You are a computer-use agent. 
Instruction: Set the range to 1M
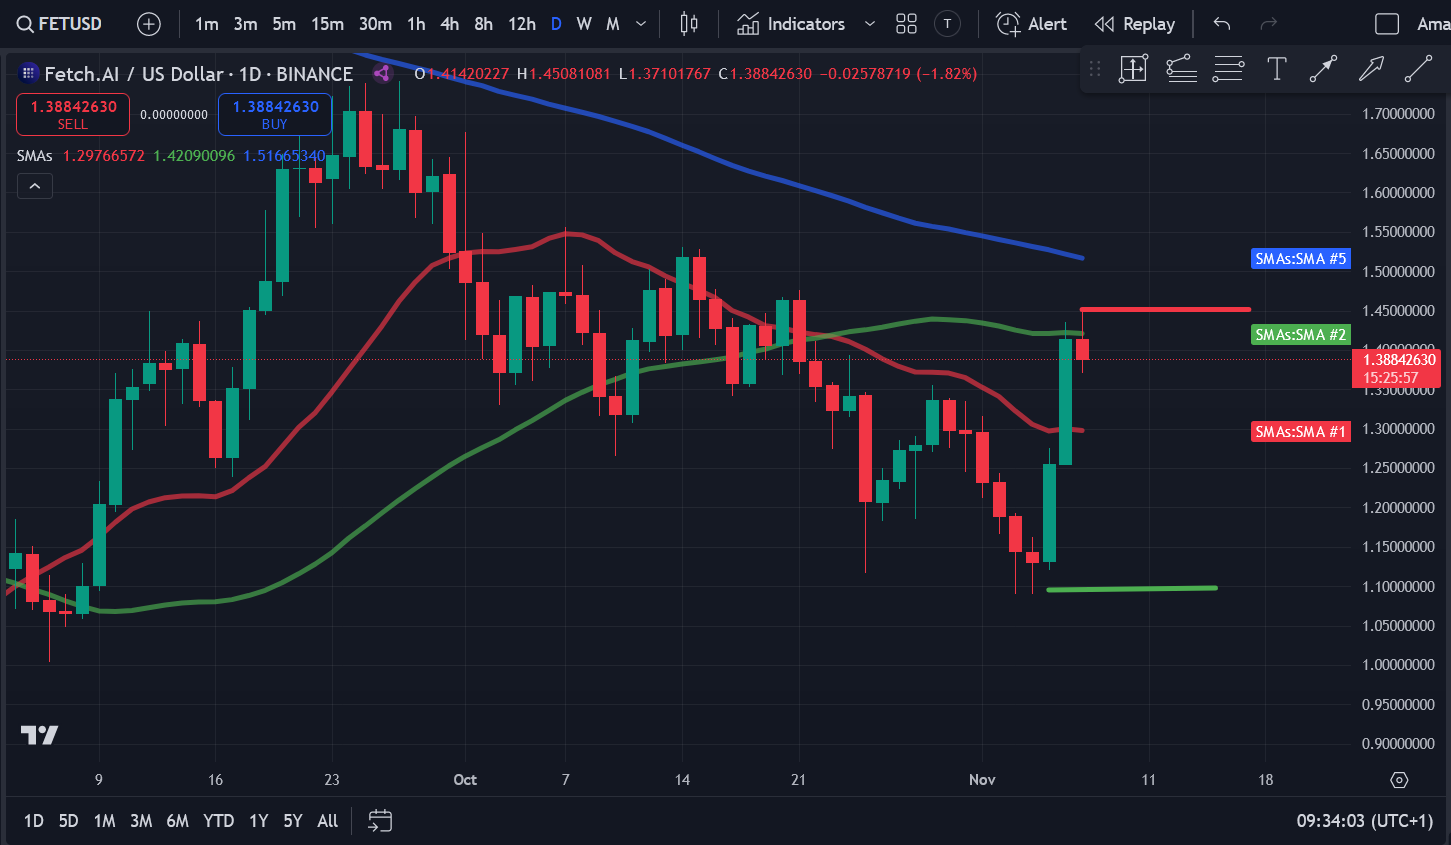[x=104, y=821]
